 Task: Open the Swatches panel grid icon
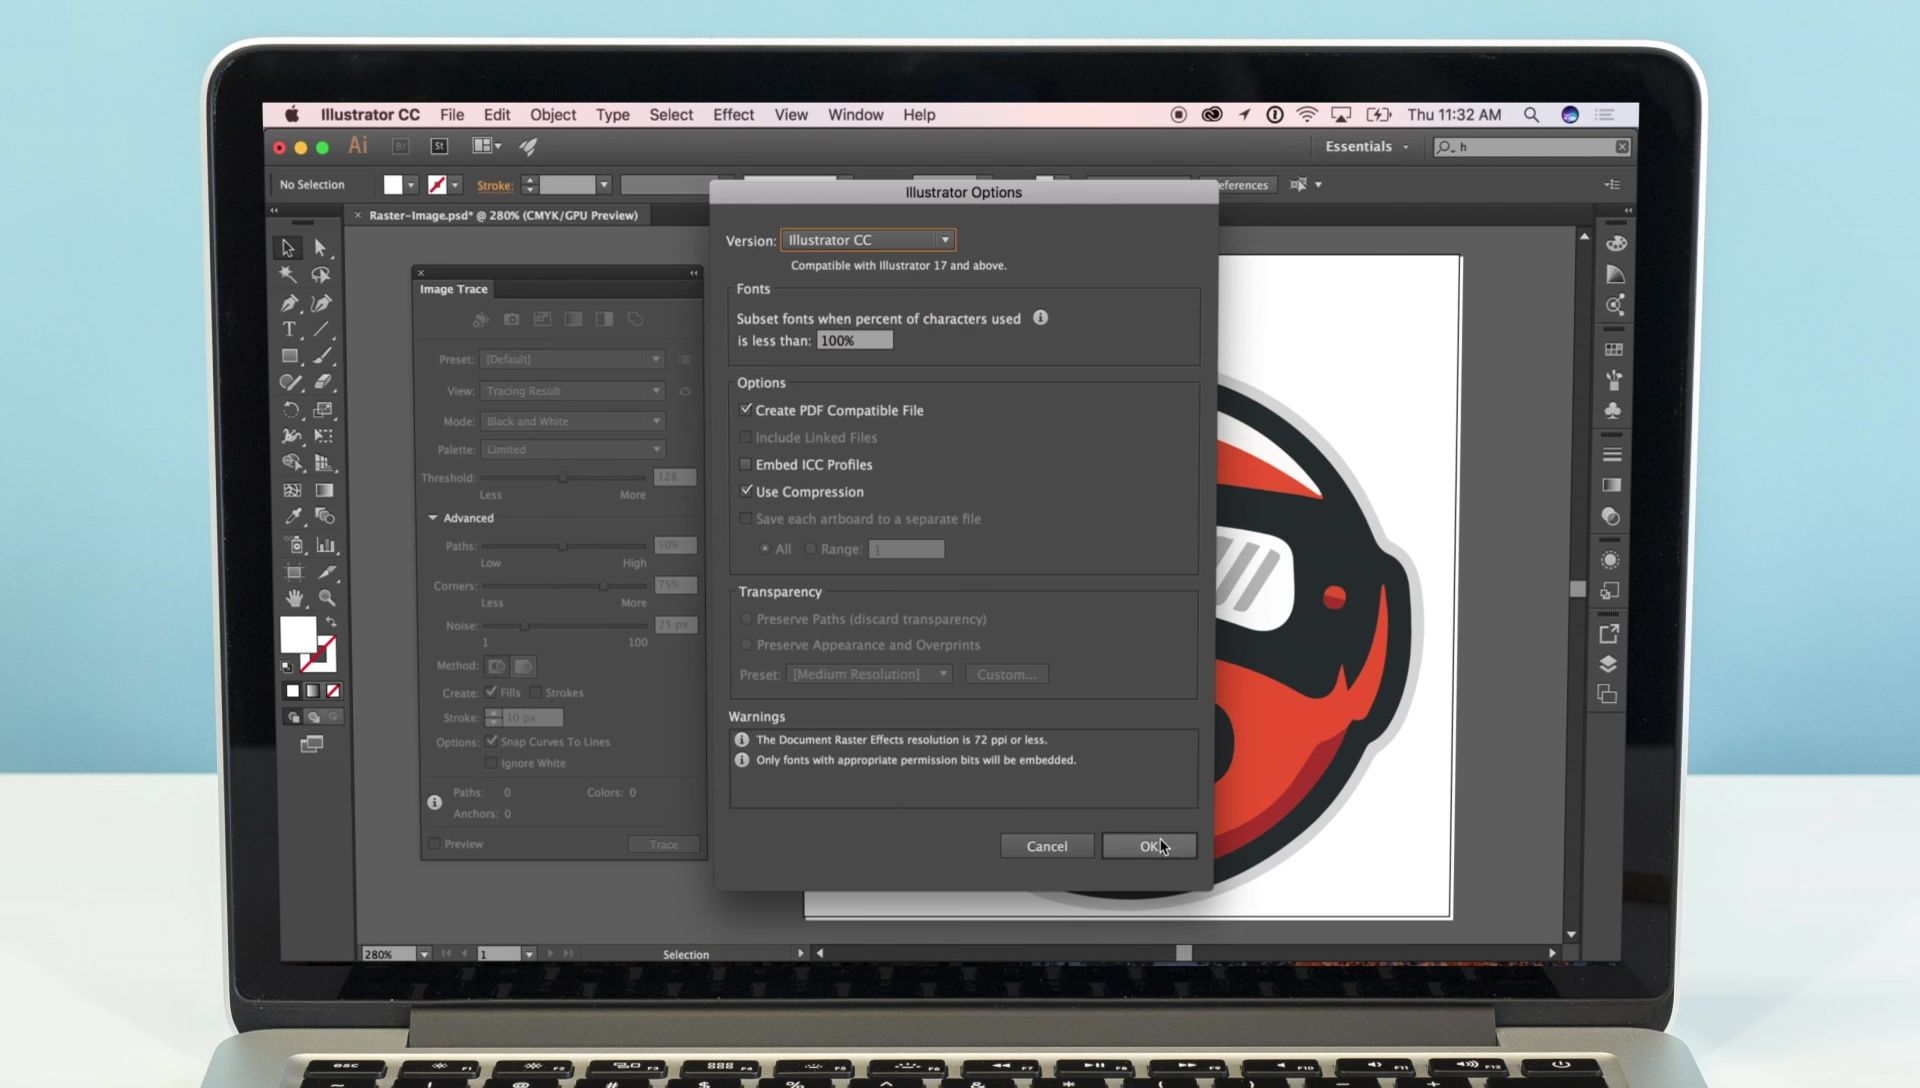1614,349
